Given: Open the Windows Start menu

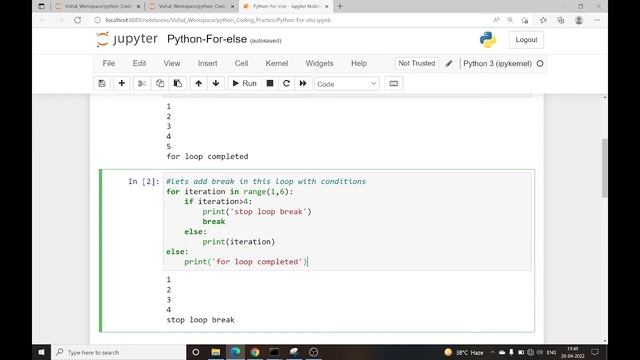Looking at the screenshot, I should tap(41, 352).
